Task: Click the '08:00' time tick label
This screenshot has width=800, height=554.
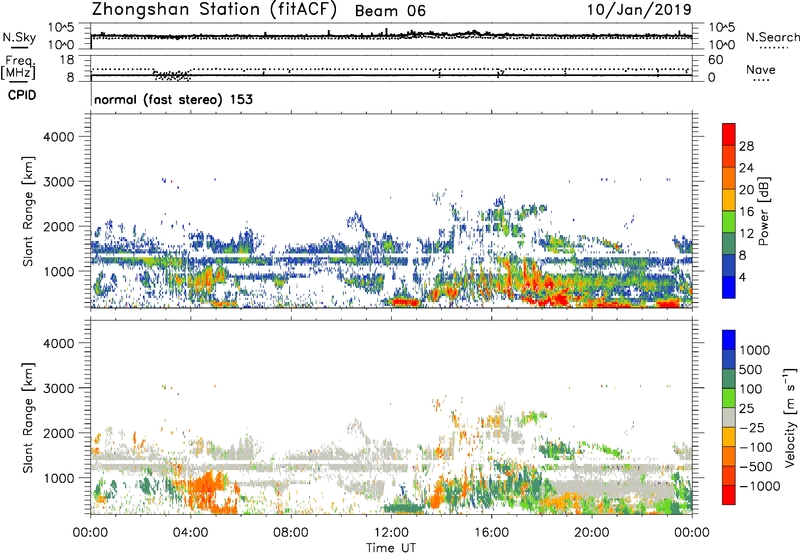Action: point(290,533)
